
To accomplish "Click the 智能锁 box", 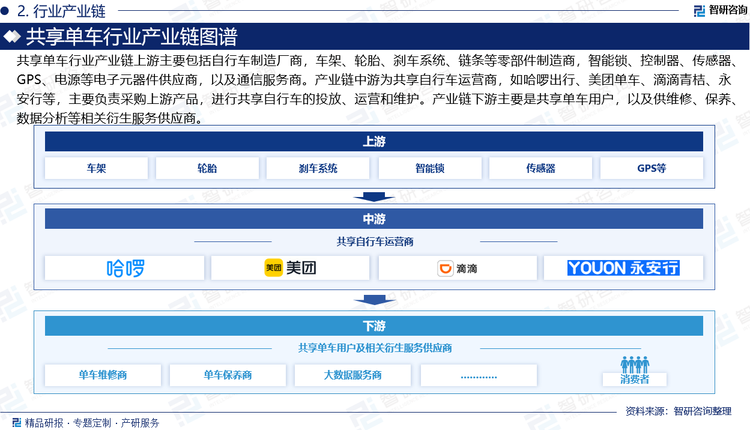I will [x=430, y=168].
